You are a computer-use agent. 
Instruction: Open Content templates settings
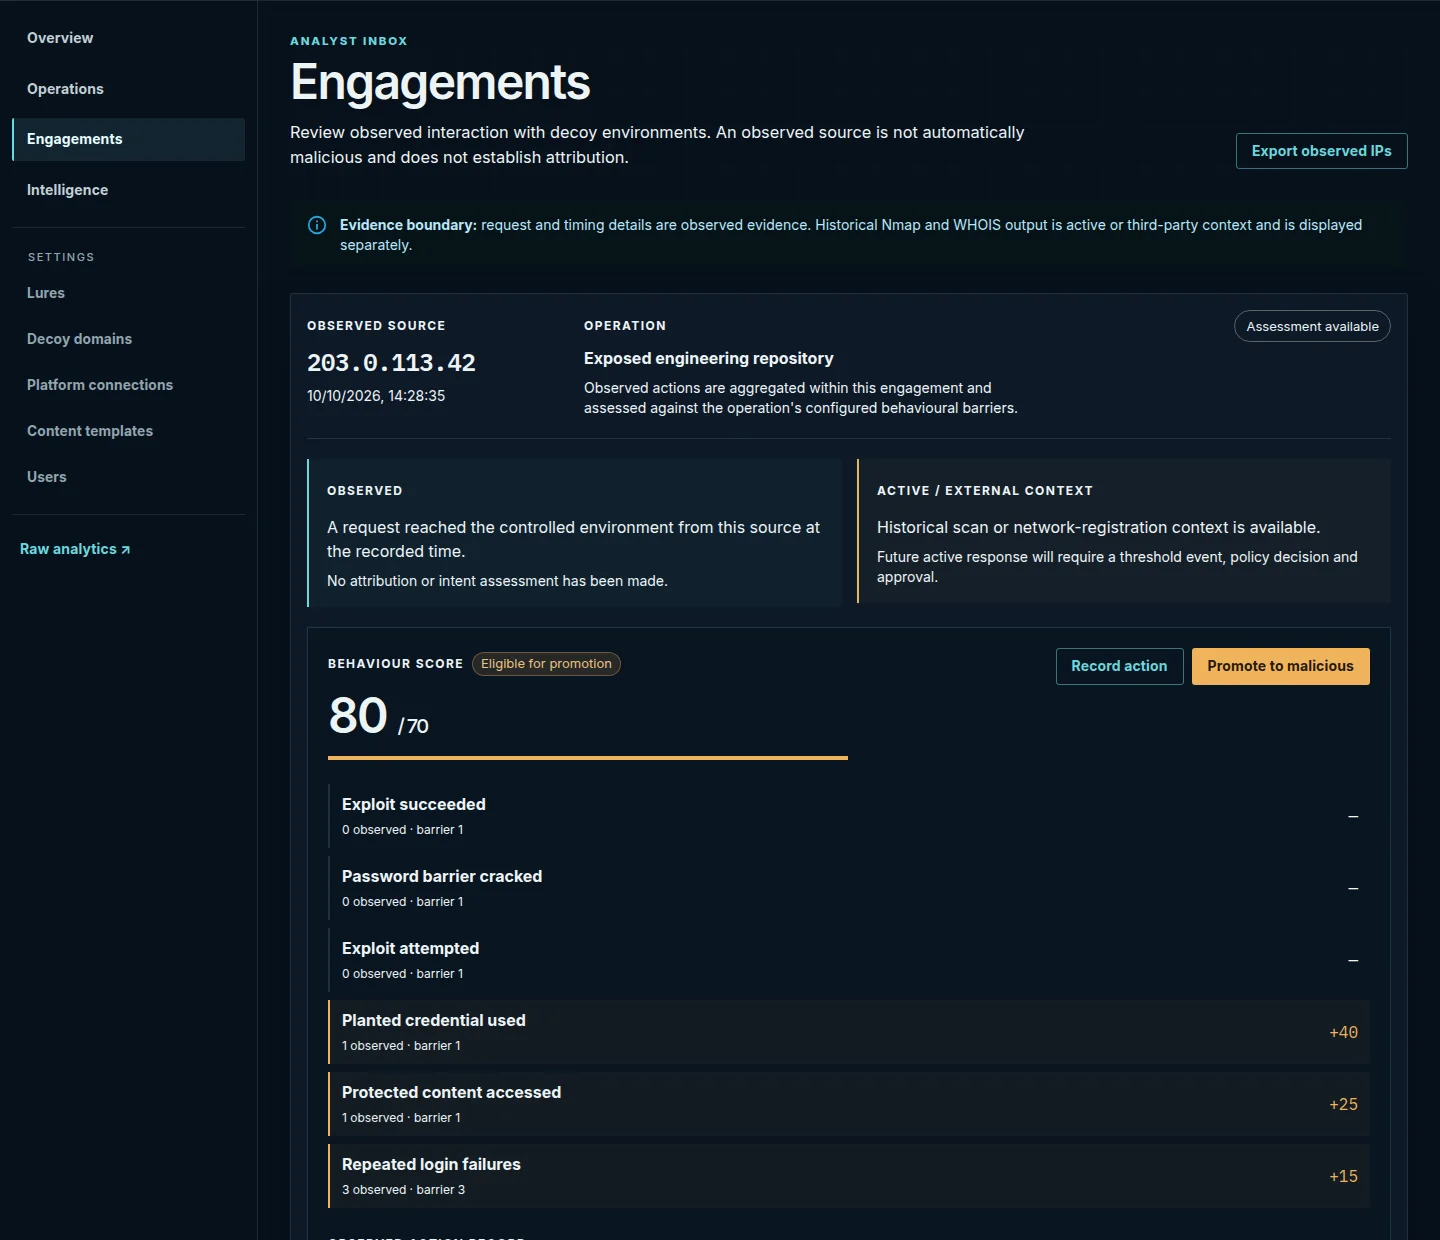(x=128, y=431)
